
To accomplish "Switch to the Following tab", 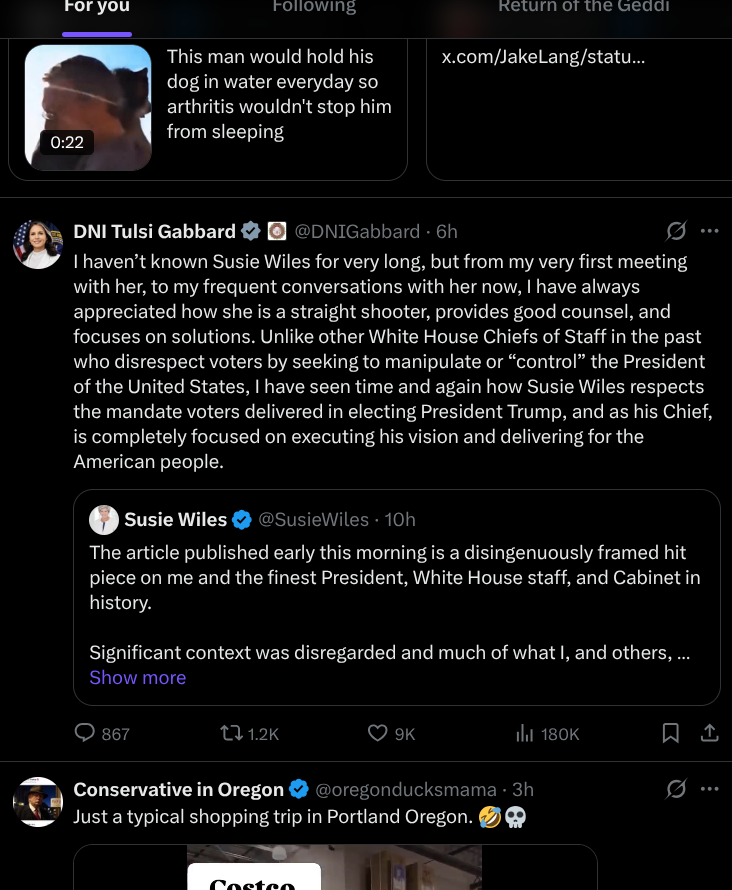I will [x=314, y=8].
